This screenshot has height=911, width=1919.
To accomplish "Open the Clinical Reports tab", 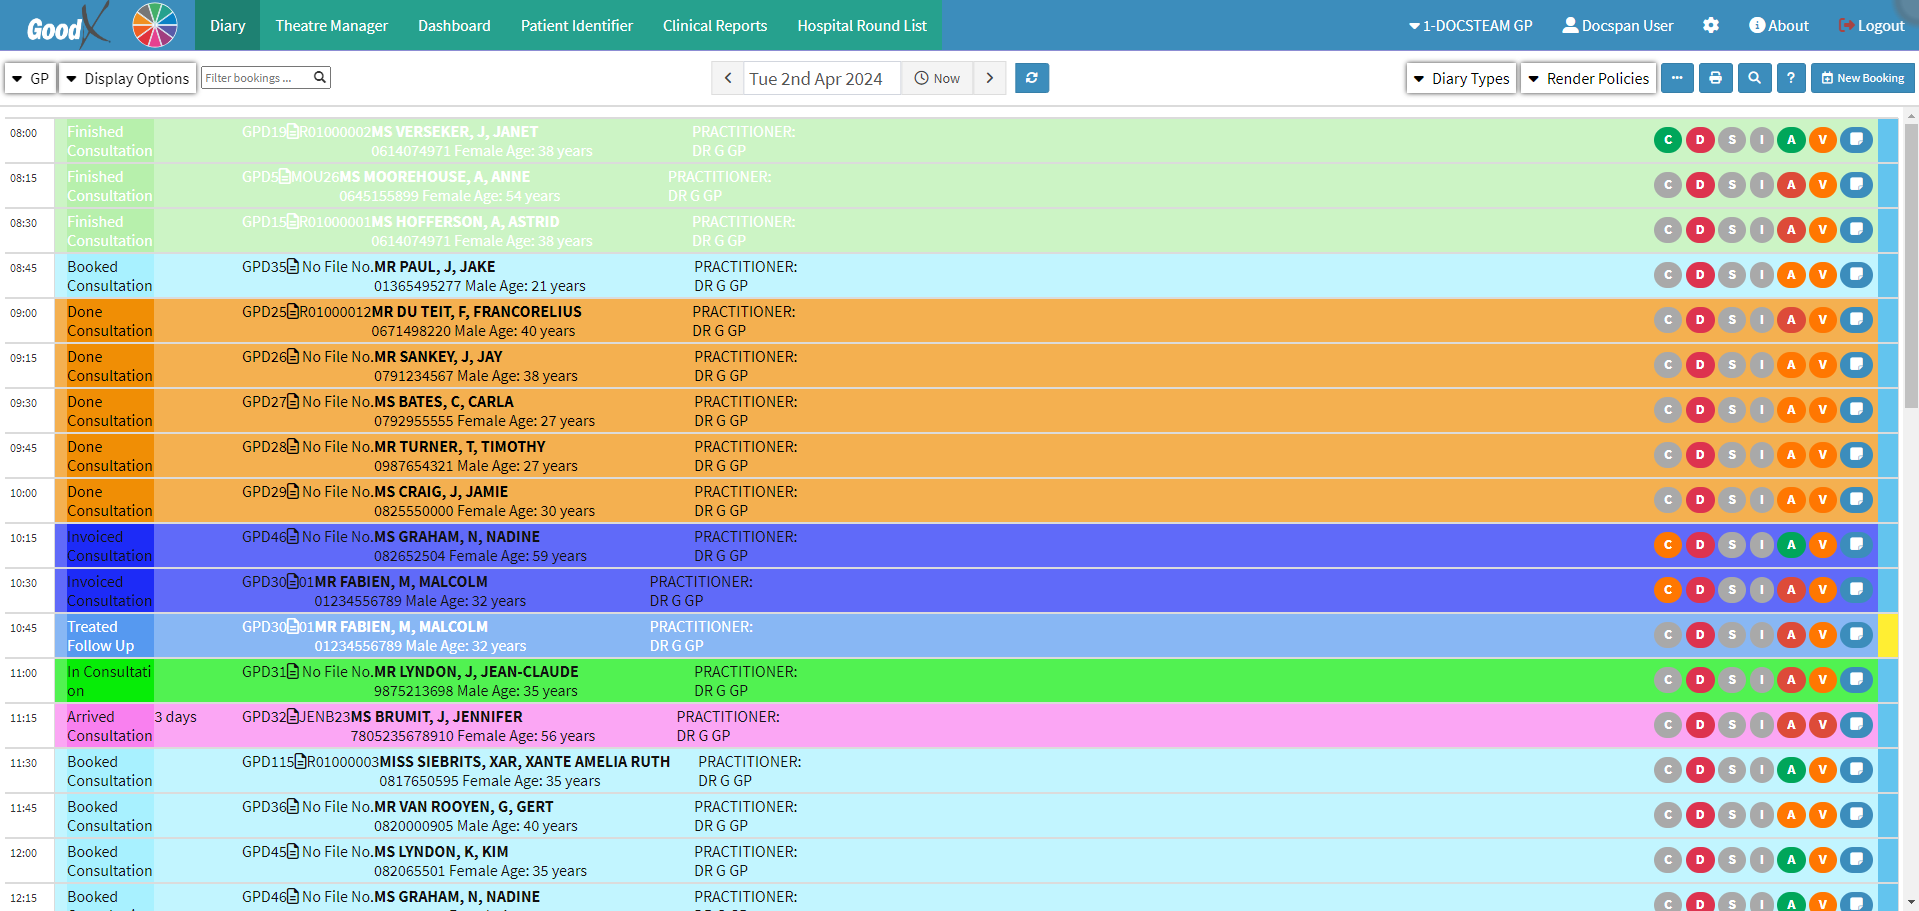I will pos(714,25).
